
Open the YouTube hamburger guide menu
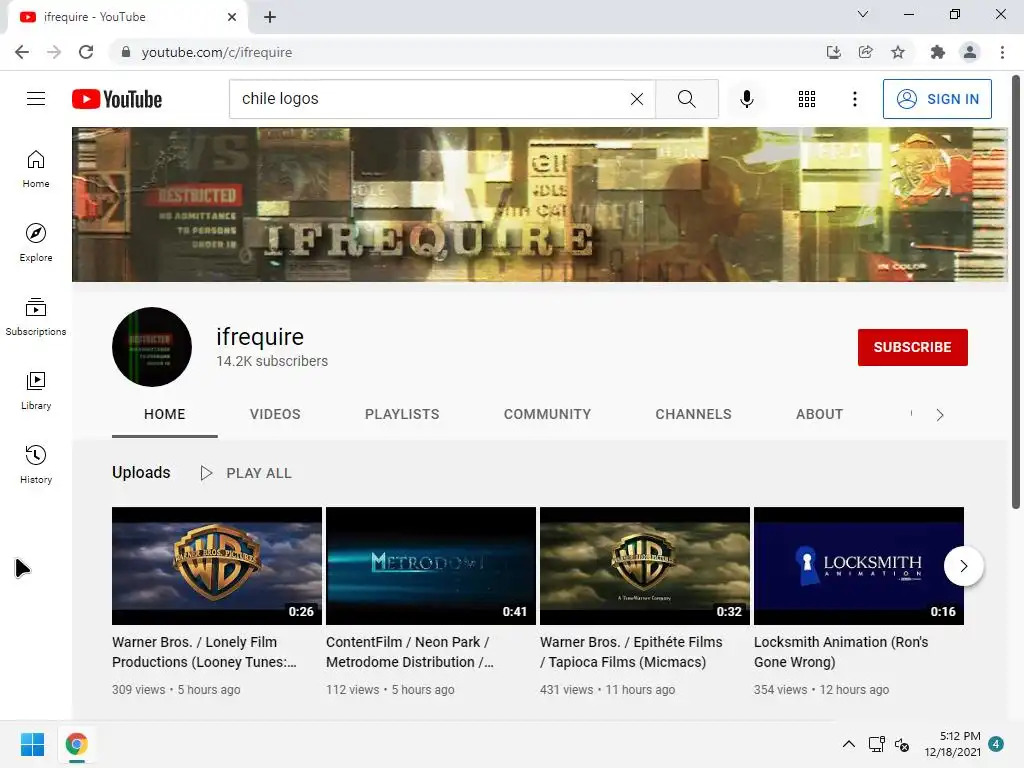click(x=36, y=99)
